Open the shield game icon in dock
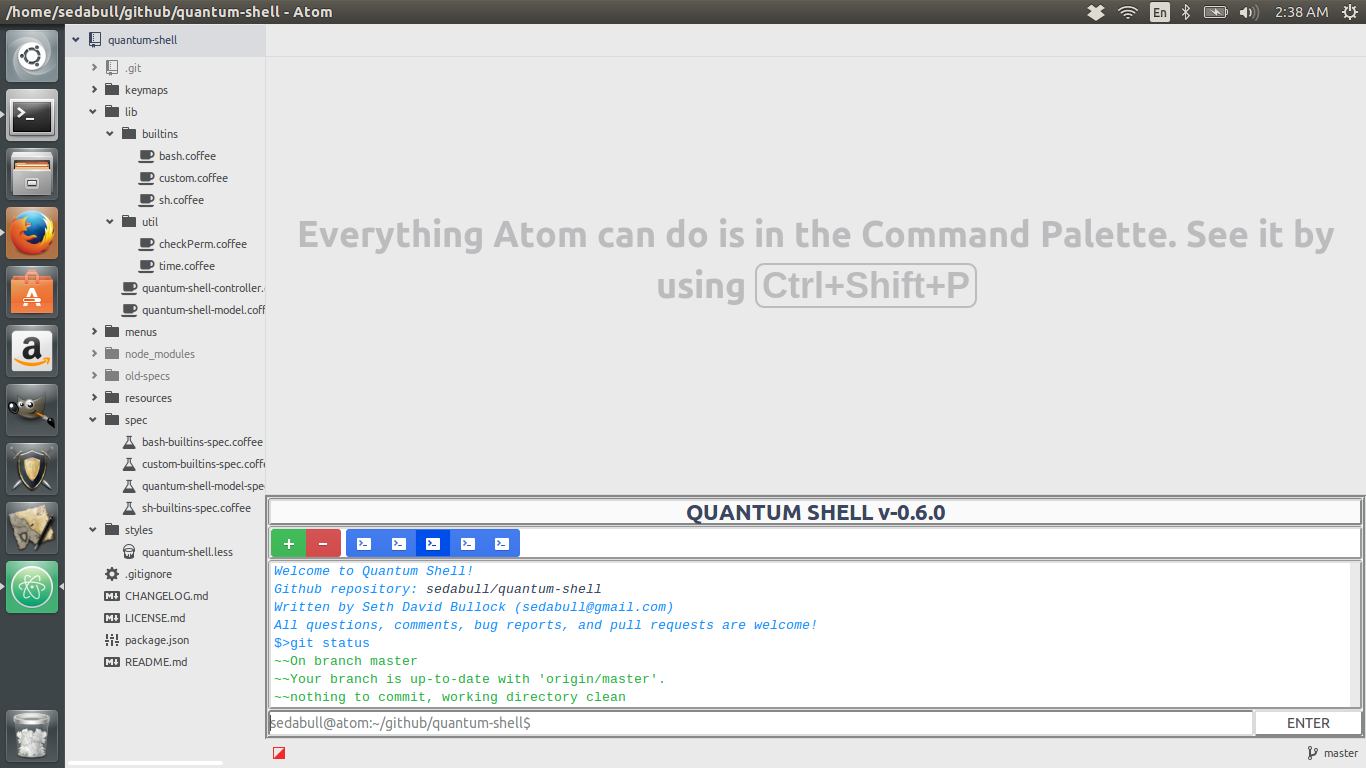This screenshot has width=1366, height=768. click(x=32, y=469)
